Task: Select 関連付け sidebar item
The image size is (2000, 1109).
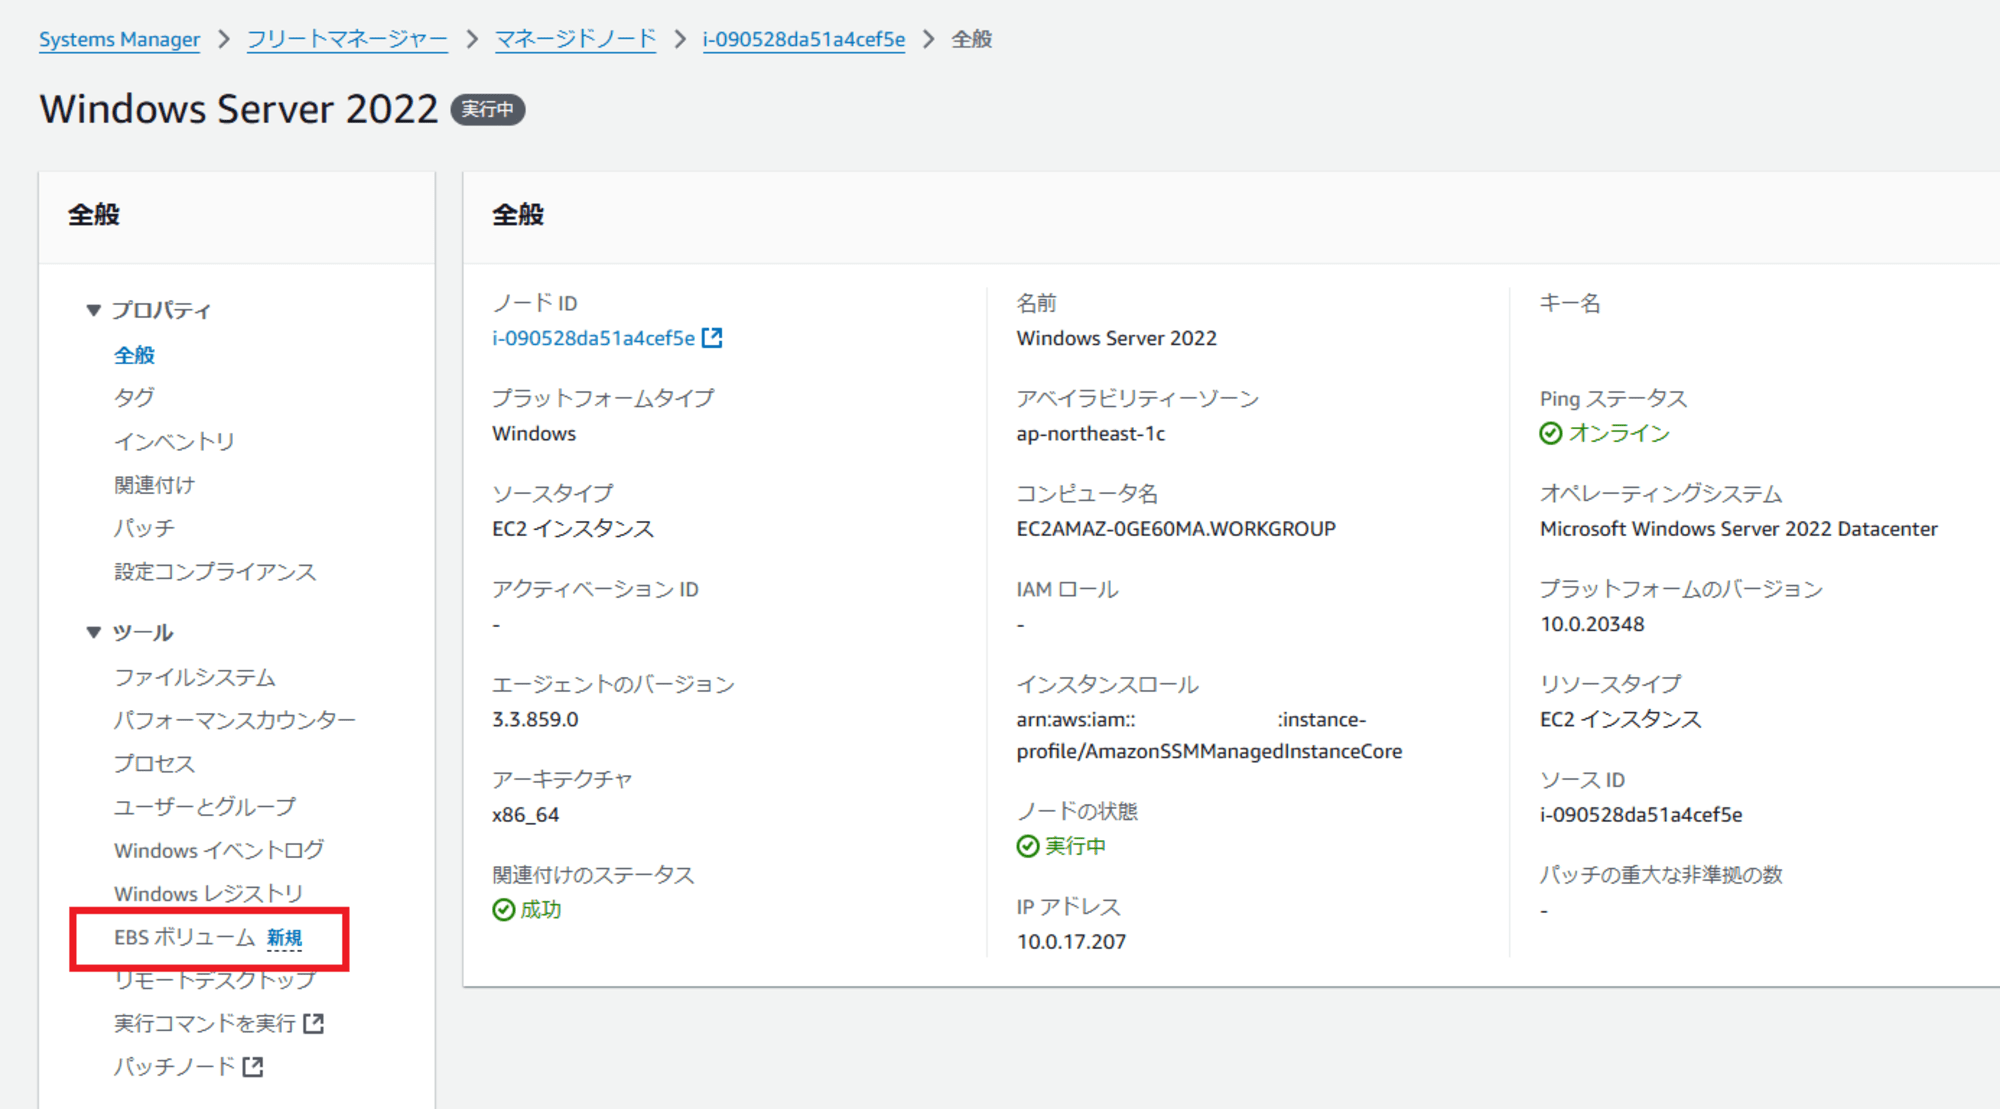Action: coord(154,485)
